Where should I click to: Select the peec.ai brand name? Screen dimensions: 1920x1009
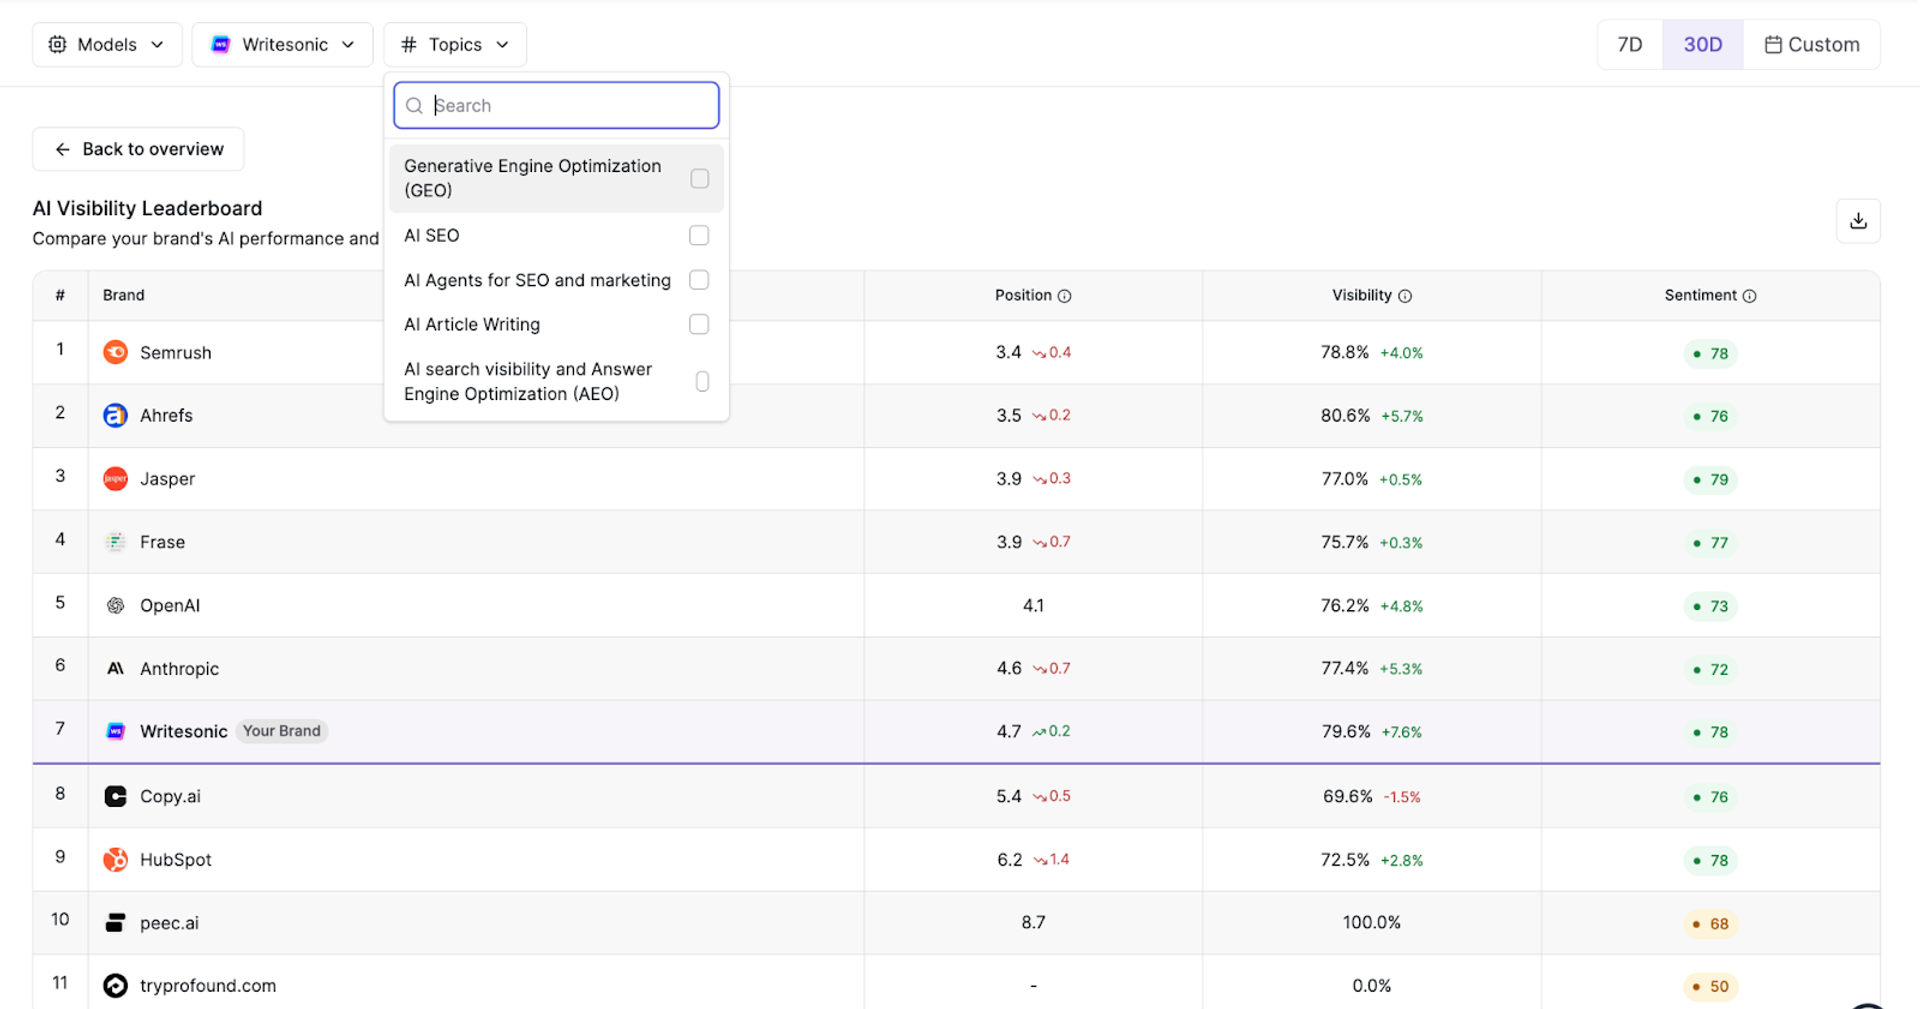pos(169,922)
